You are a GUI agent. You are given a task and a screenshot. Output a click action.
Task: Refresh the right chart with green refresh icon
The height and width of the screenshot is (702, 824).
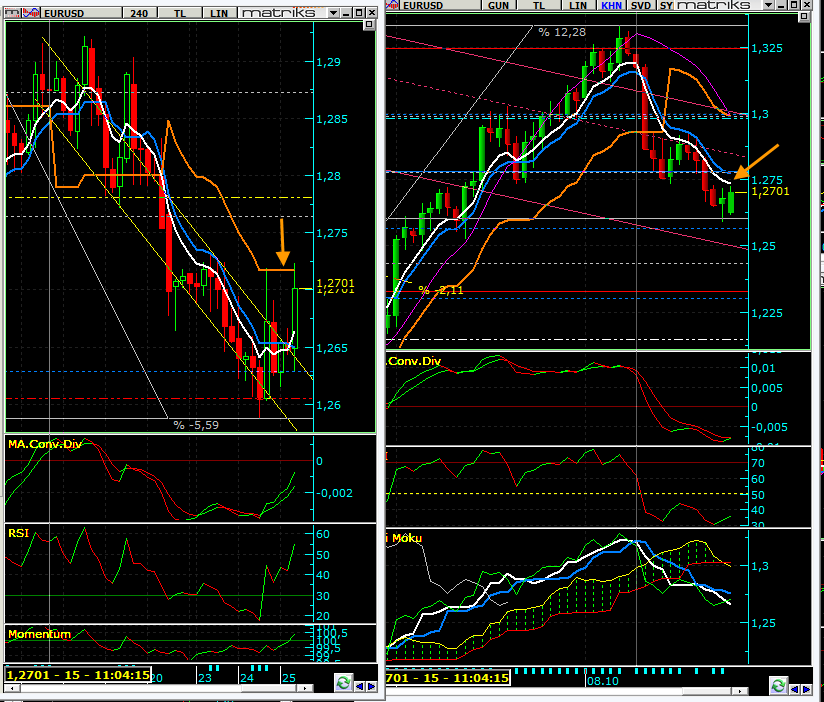pos(778,684)
